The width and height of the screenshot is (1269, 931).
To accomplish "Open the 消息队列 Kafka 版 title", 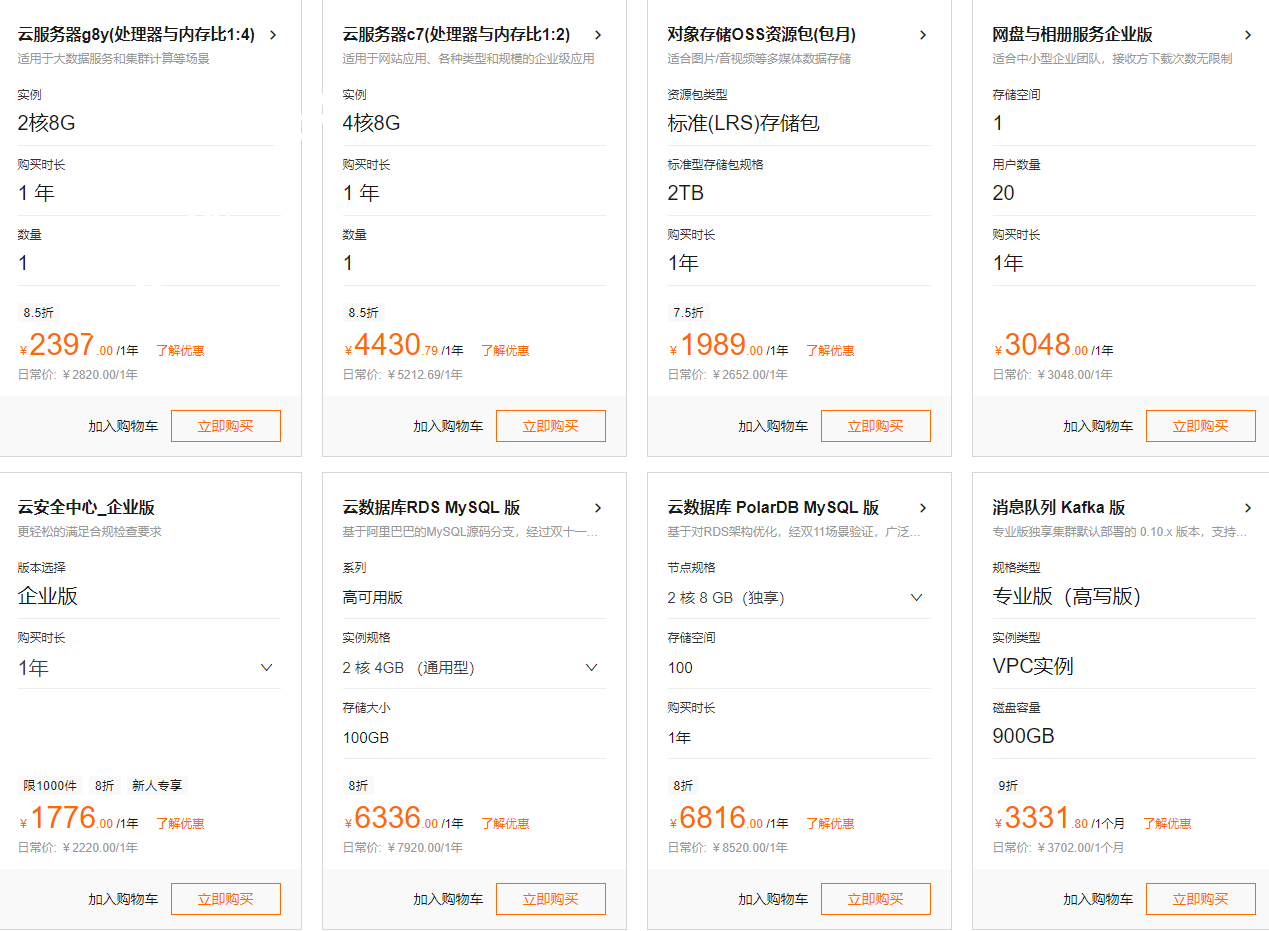I will [1059, 508].
